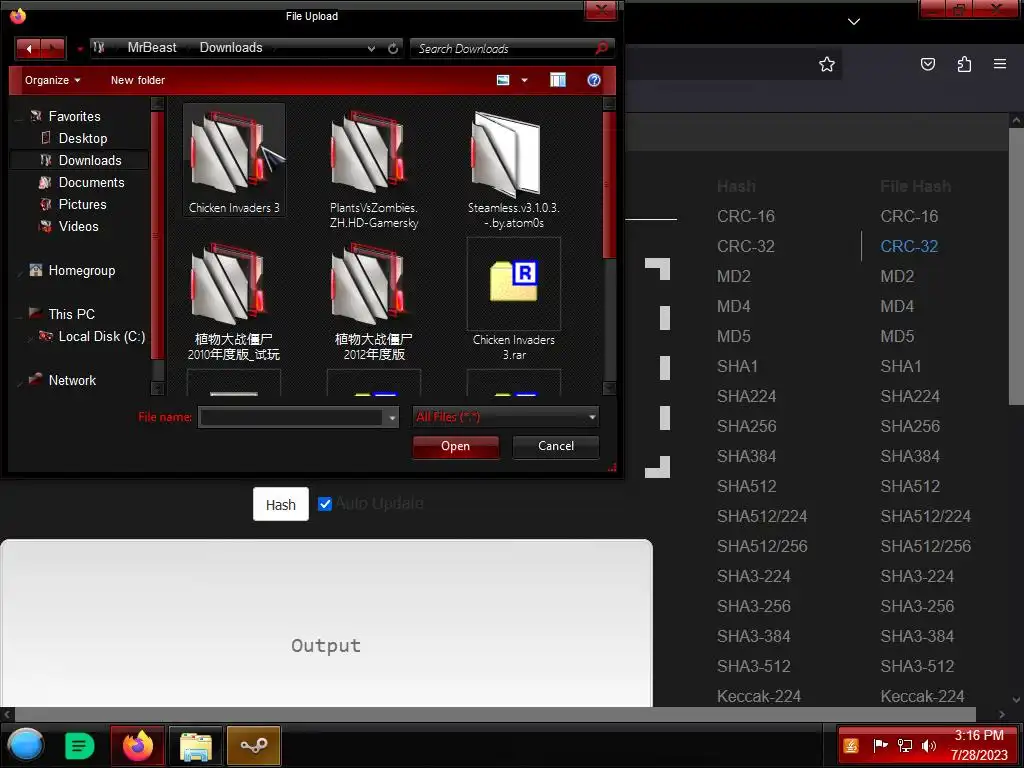Screen dimensions: 1024x768
Task: Refresh the Downloads folder listing
Action: point(392,48)
